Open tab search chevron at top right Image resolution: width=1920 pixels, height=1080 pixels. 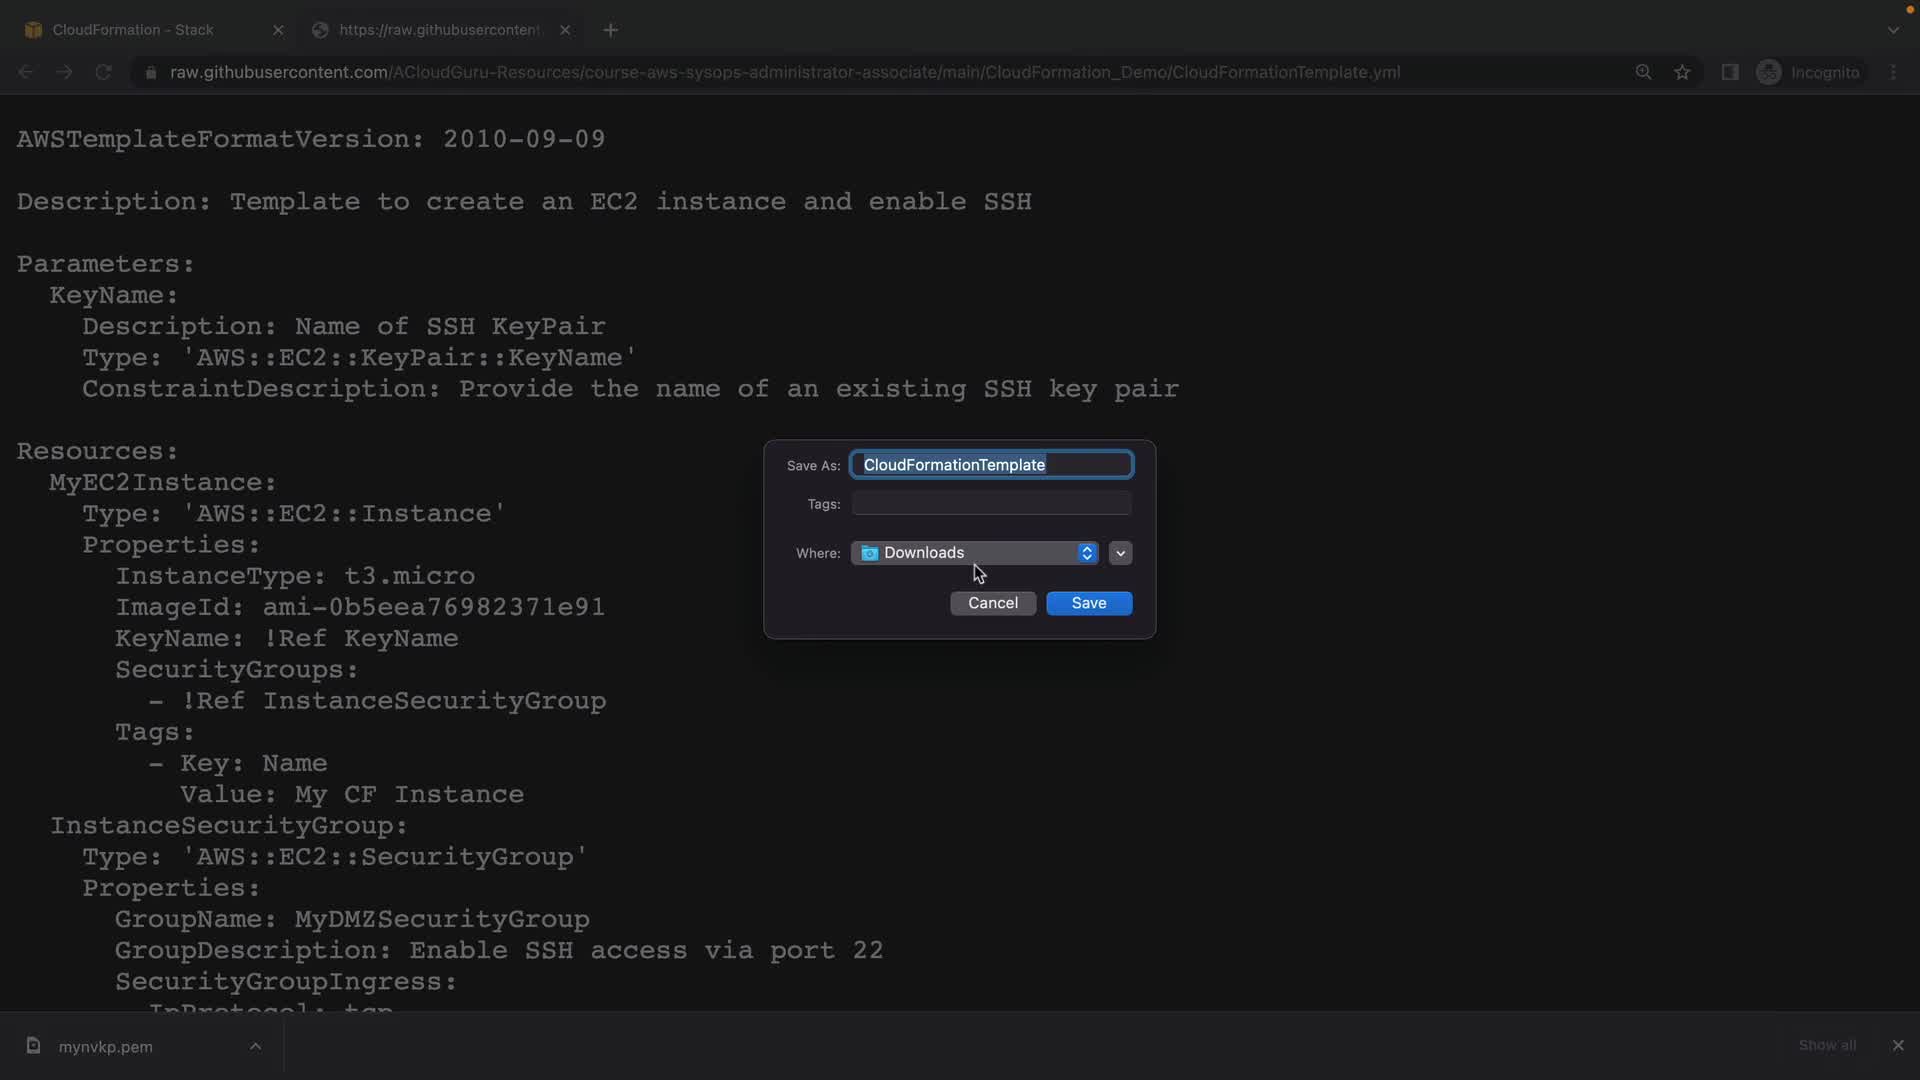(1893, 30)
